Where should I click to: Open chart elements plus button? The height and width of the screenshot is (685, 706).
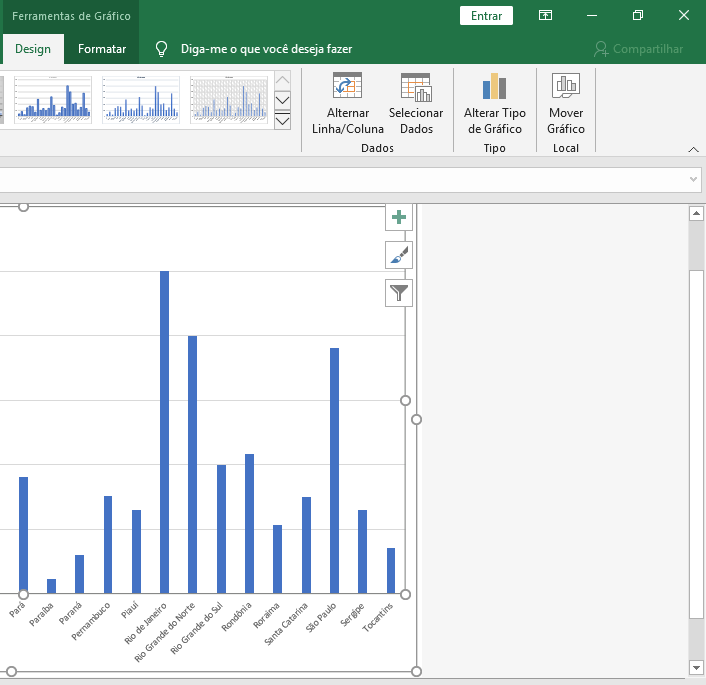399,218
